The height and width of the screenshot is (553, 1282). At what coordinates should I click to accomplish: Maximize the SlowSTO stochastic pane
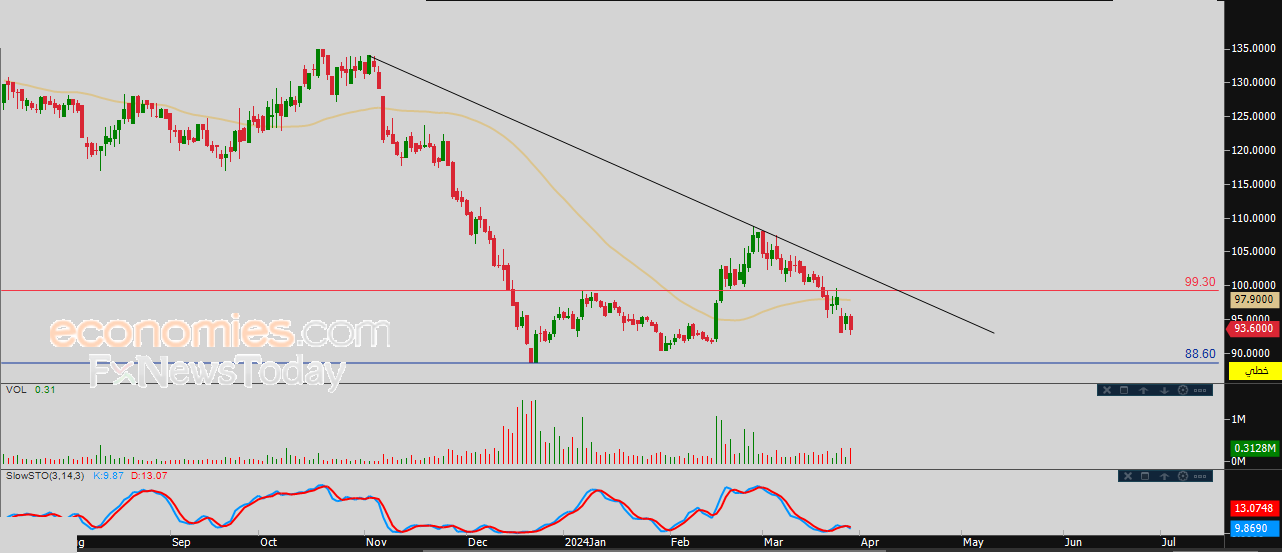pyautogui.click(x=1145, y=476)
